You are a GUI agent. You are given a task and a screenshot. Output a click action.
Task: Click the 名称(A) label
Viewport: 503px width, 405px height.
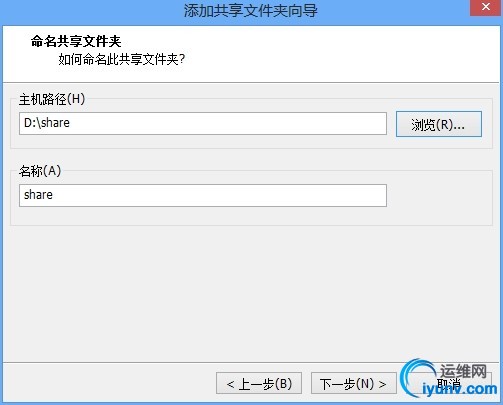pyautogui.click(x=40, y=171)
